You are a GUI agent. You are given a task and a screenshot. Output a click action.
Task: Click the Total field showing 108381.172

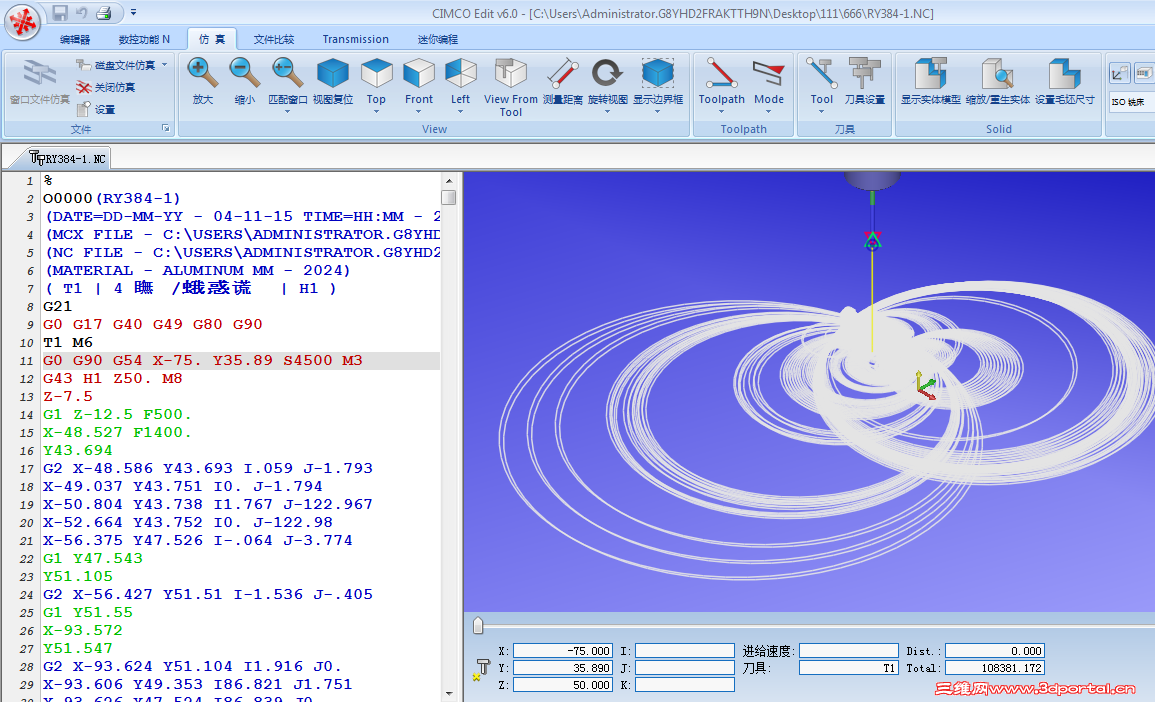pos(995,668)
